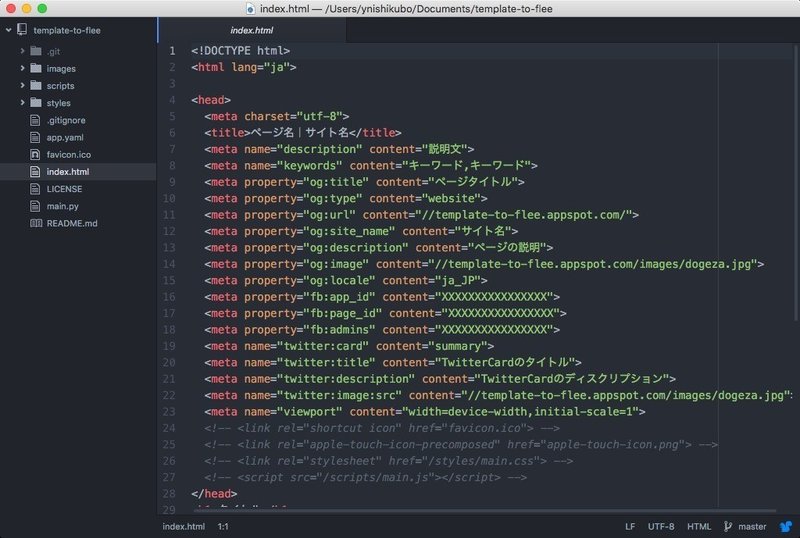Click the horizontal editor scrollbar
Image resolution: width=800 pixels, height=538 pixels.
485,510
